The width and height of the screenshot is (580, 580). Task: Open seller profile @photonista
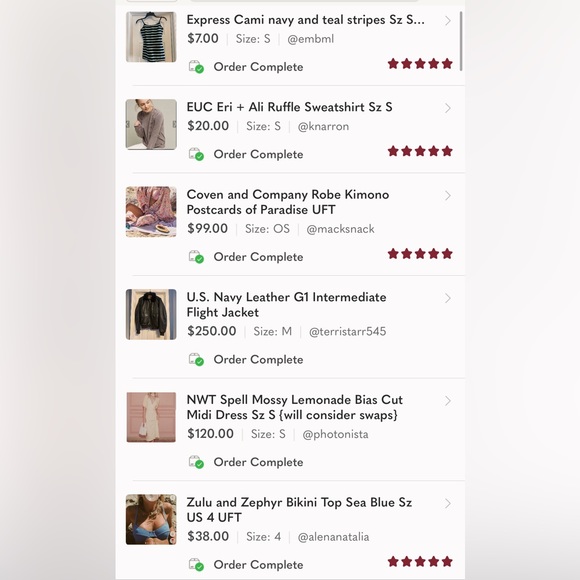point(335,434)
